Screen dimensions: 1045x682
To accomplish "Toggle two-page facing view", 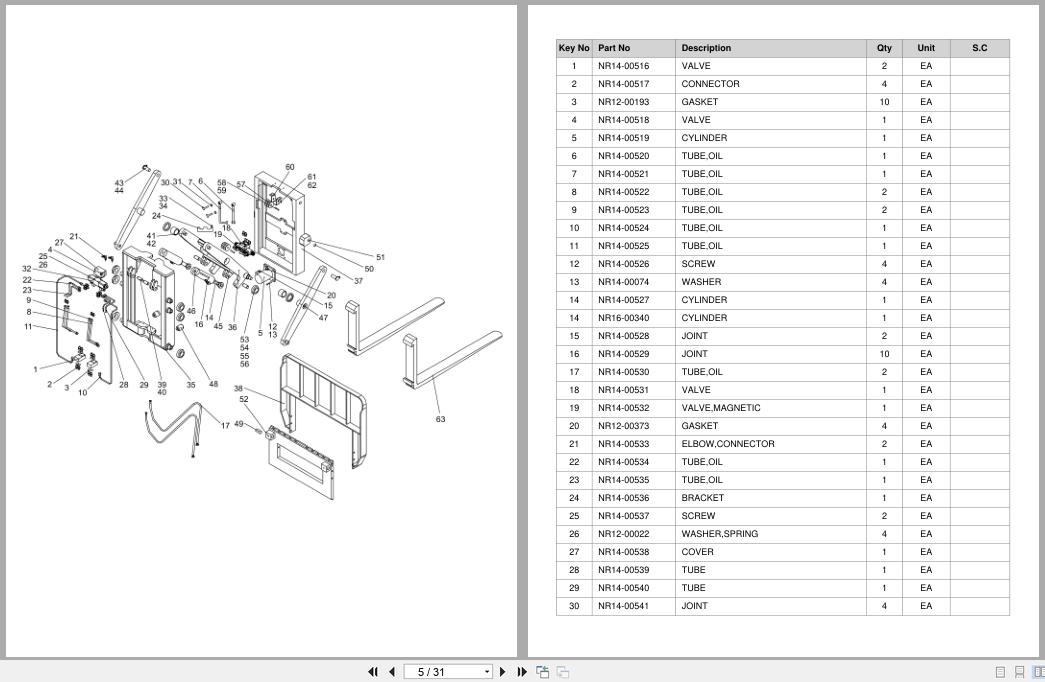I will [x=1038, y=672].
